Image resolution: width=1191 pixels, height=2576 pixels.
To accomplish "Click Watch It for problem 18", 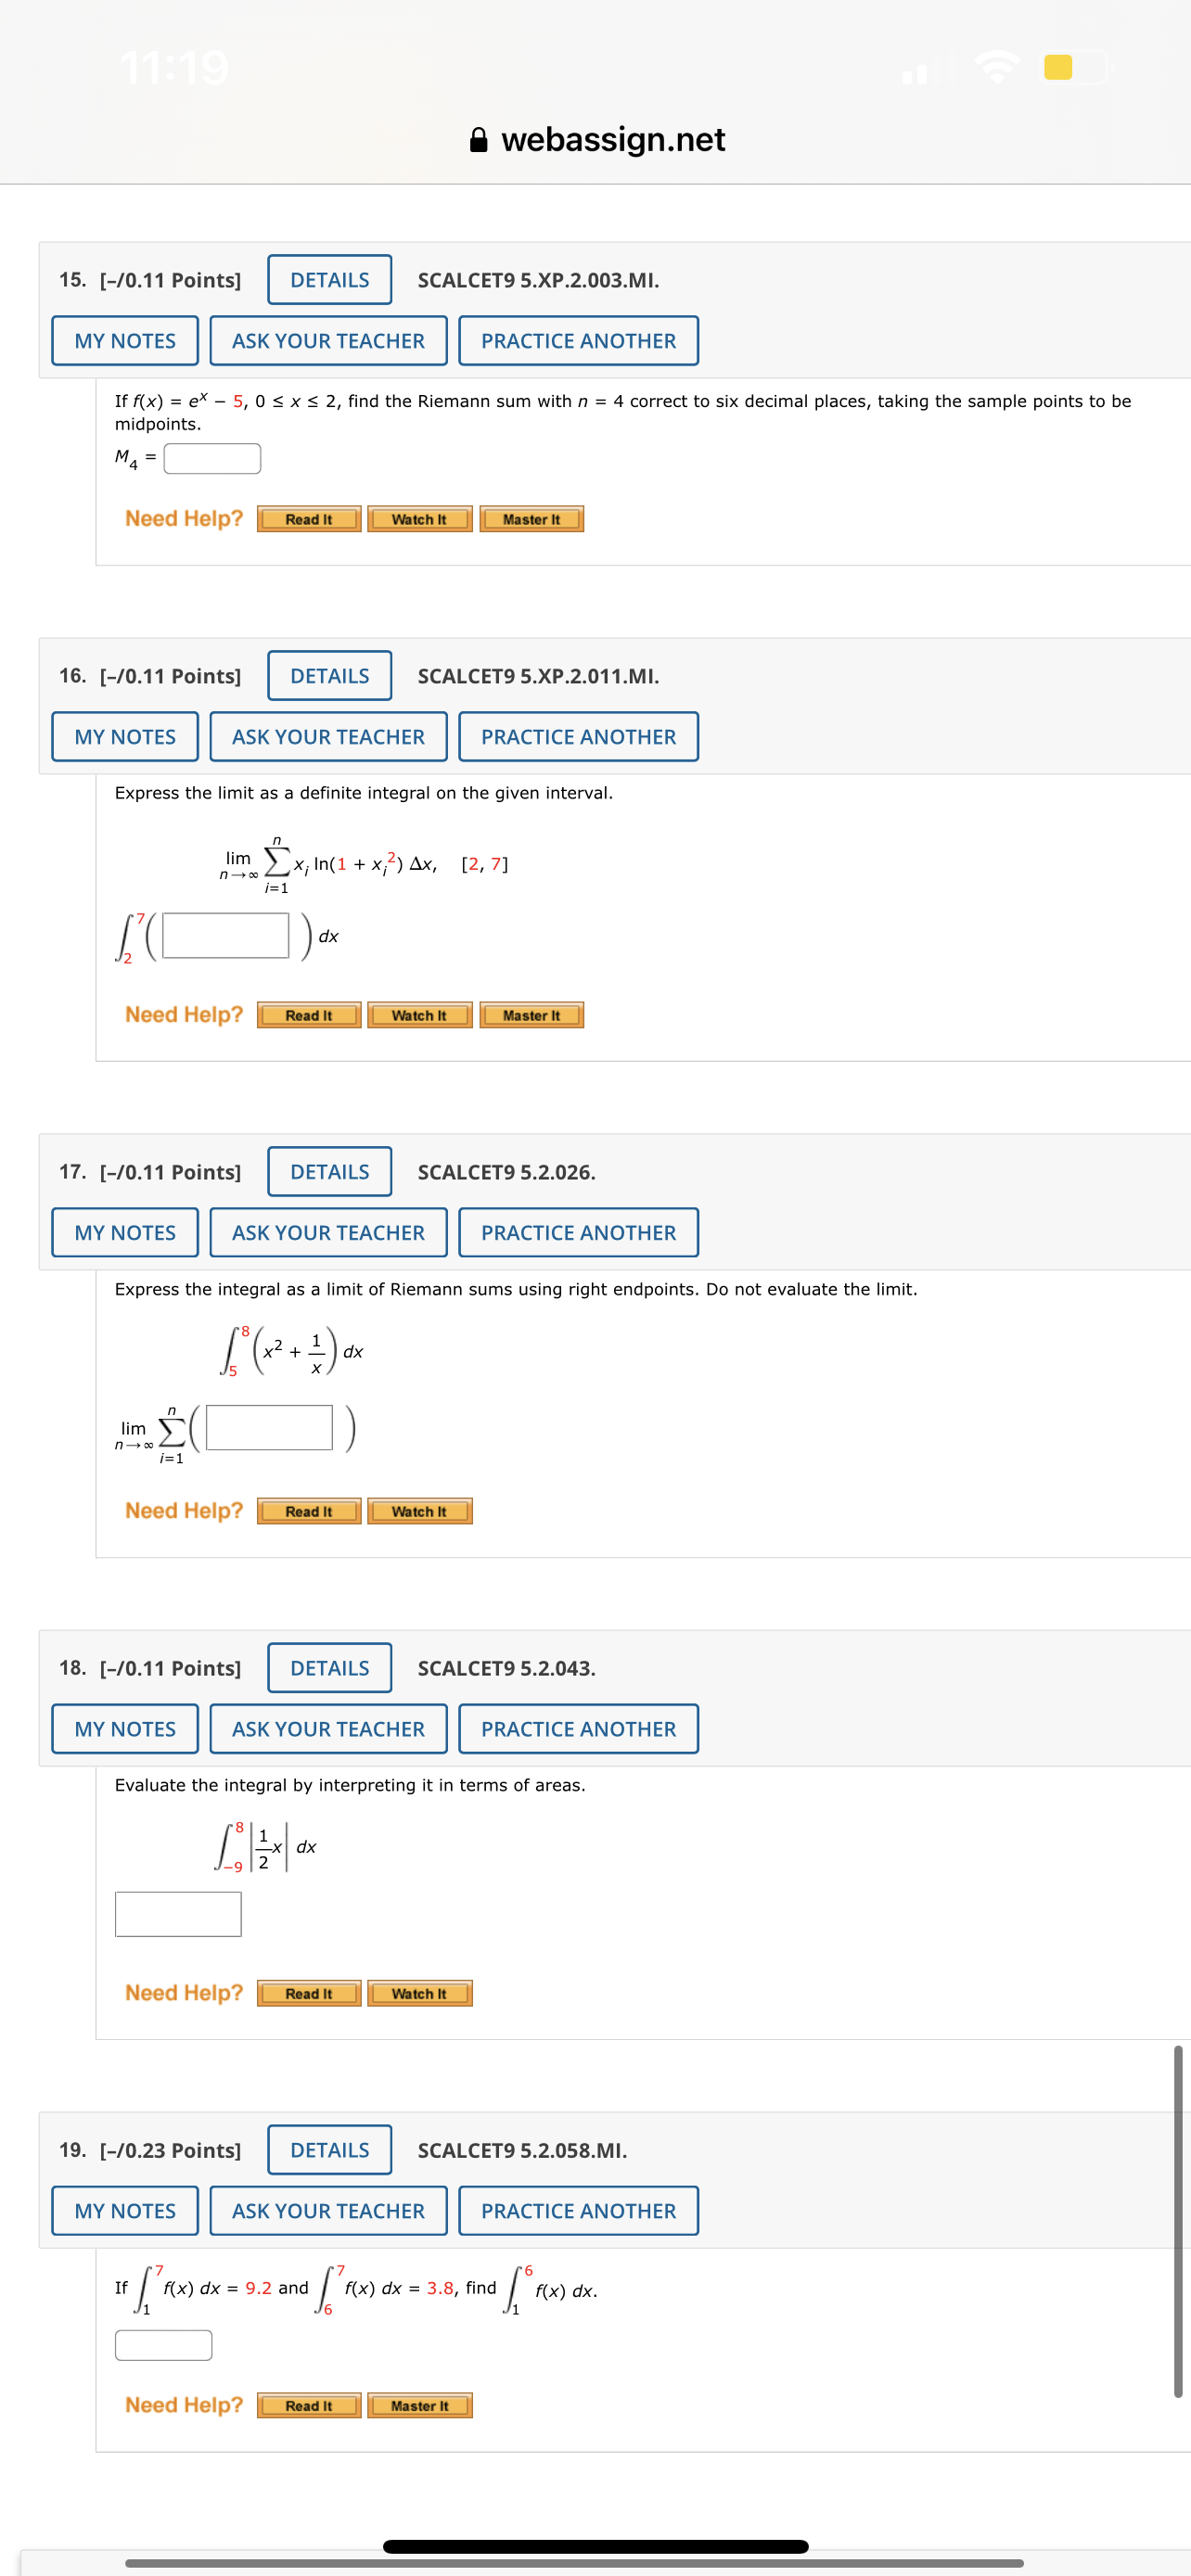I will [x=419, y=1993].
